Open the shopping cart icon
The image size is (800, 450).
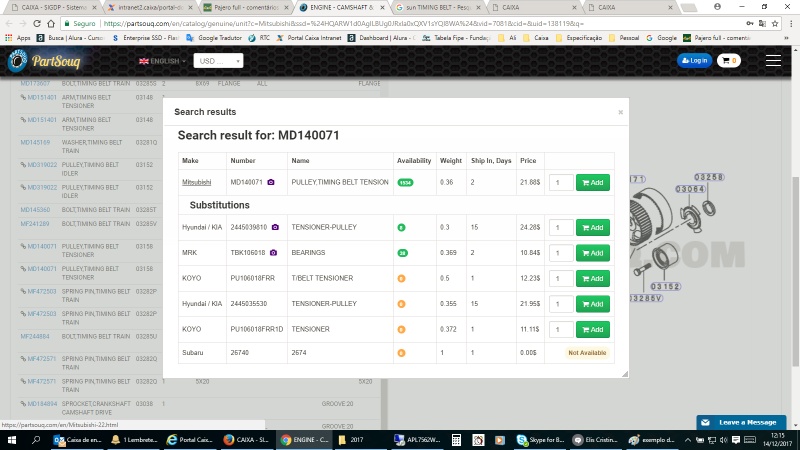[729, 60]
